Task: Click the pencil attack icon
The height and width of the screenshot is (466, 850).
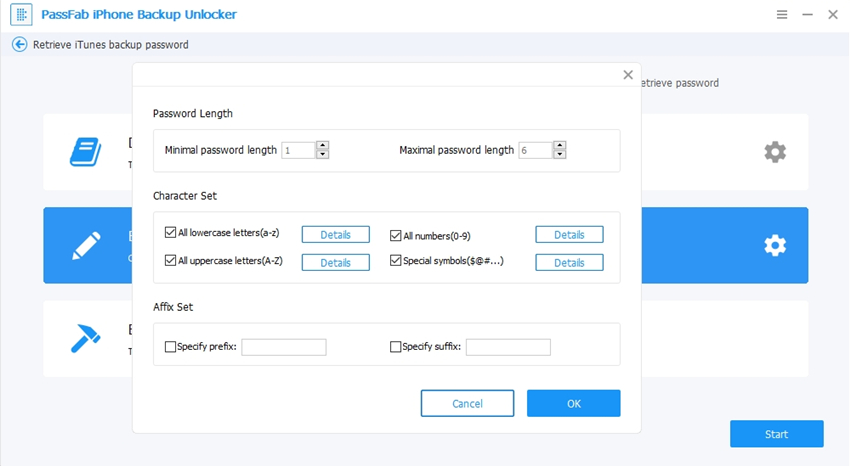Action: point(85,246)
